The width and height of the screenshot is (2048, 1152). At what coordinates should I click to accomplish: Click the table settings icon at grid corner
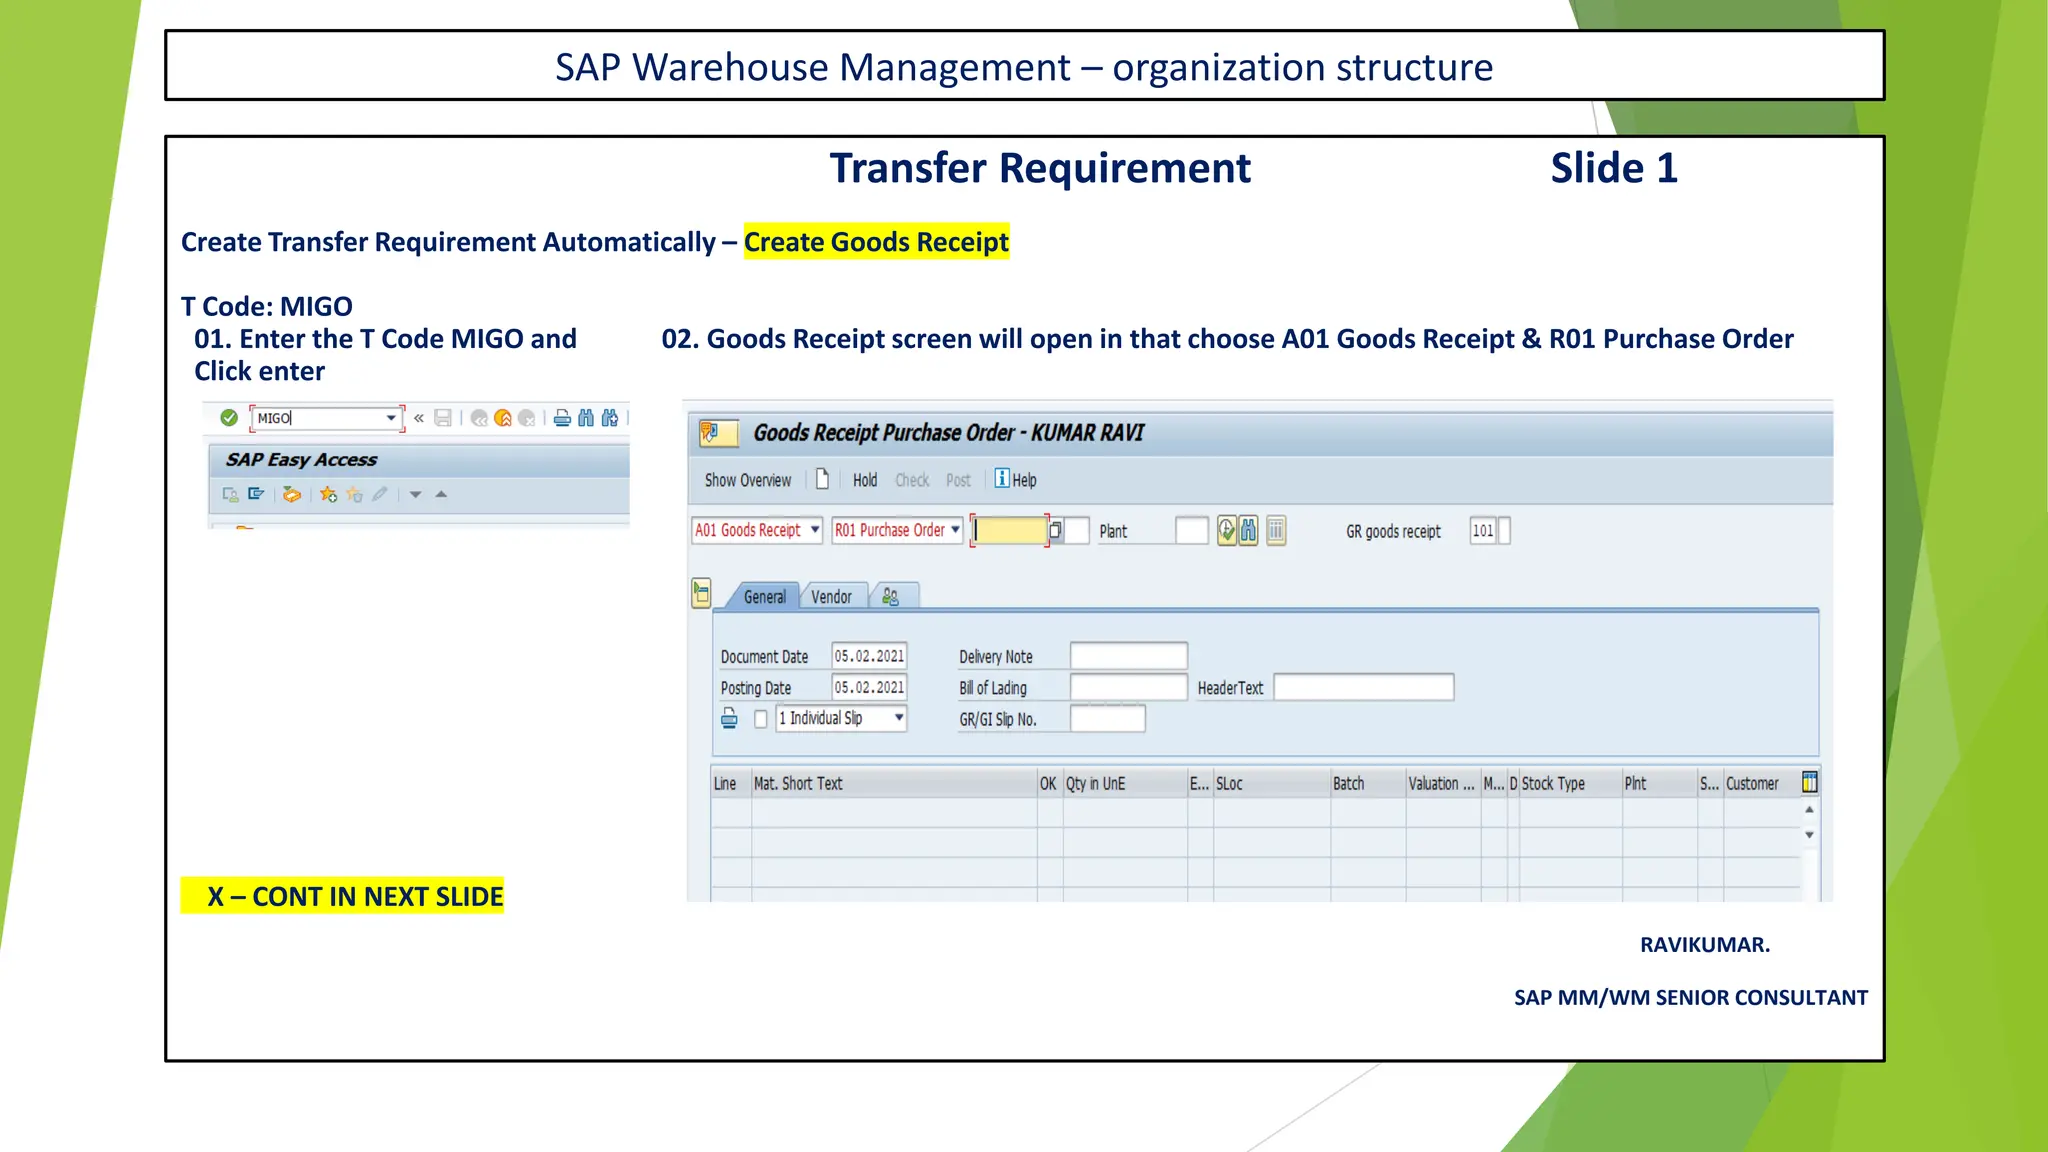[1809, 782]
